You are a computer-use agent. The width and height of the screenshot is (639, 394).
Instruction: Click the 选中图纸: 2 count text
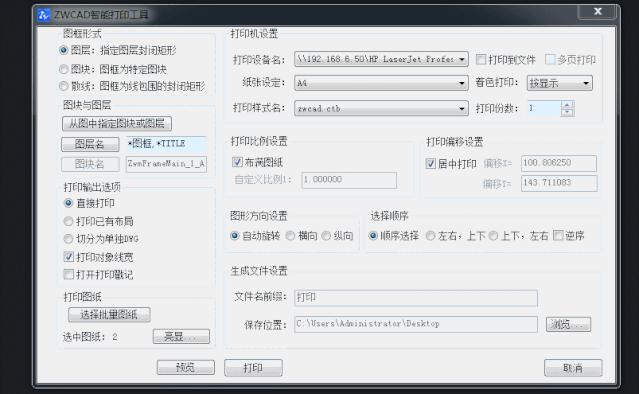90,337
